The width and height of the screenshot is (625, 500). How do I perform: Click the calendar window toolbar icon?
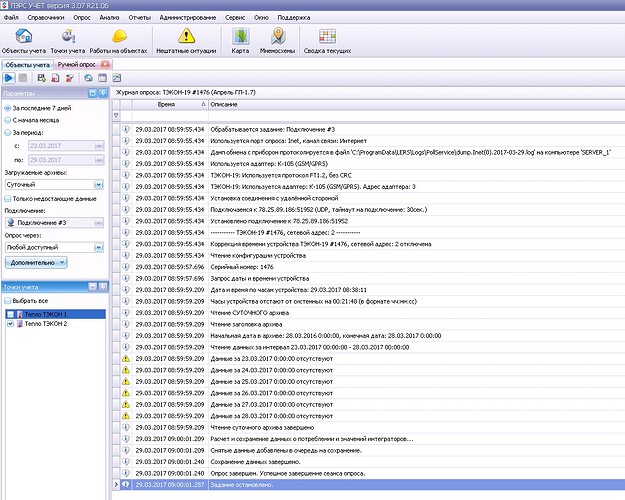(102, 78)
